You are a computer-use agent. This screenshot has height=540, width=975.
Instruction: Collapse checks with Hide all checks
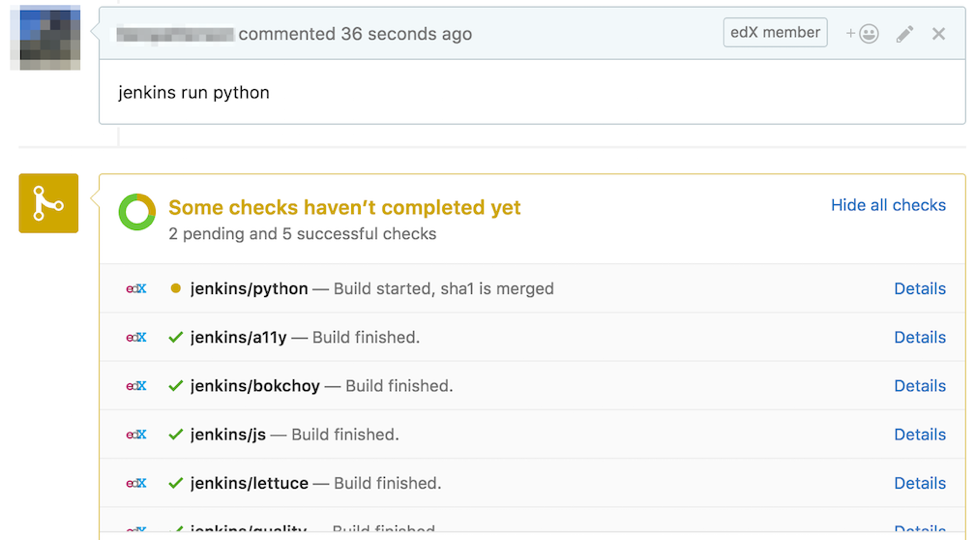tap(888, 205)
